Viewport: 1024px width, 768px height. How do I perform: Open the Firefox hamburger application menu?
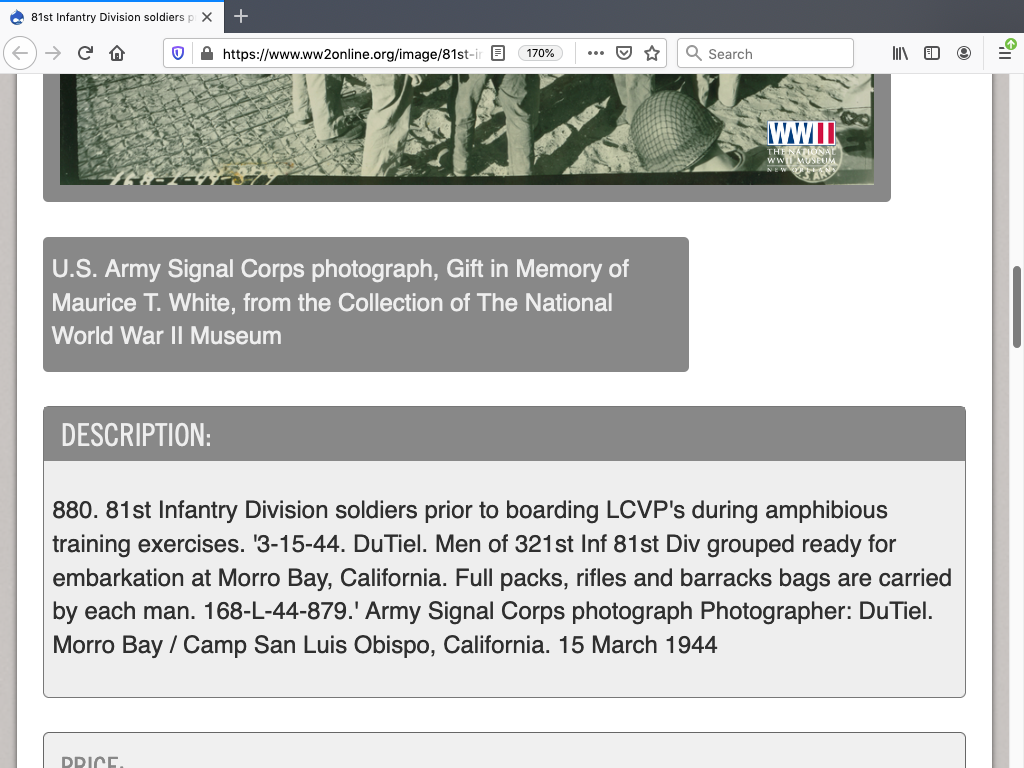(x=1005, y=53)
